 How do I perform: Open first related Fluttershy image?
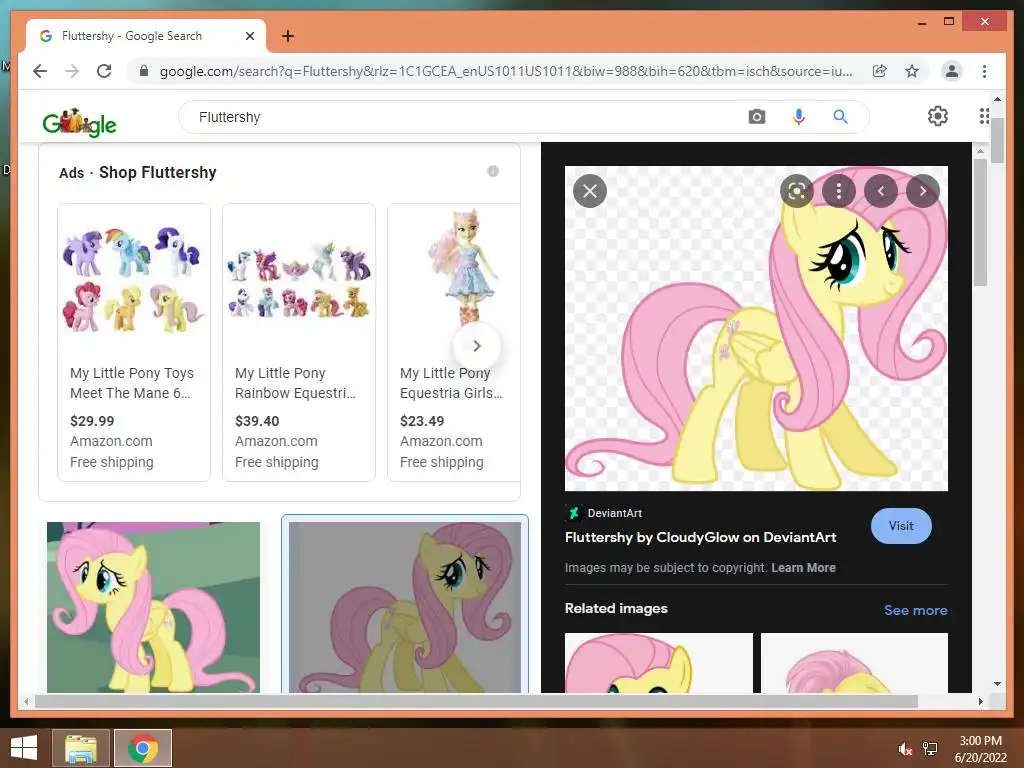click(658, 662)
